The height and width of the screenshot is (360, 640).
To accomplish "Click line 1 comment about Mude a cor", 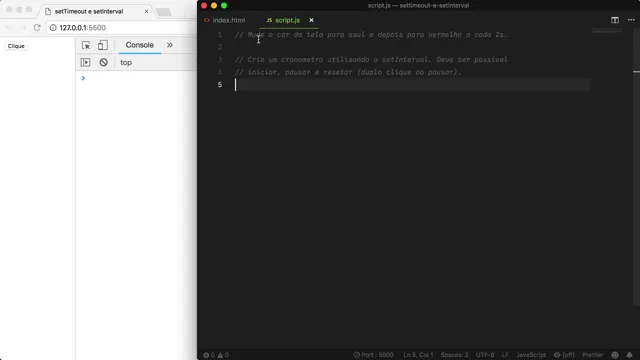I will click(x=371, y=35).
